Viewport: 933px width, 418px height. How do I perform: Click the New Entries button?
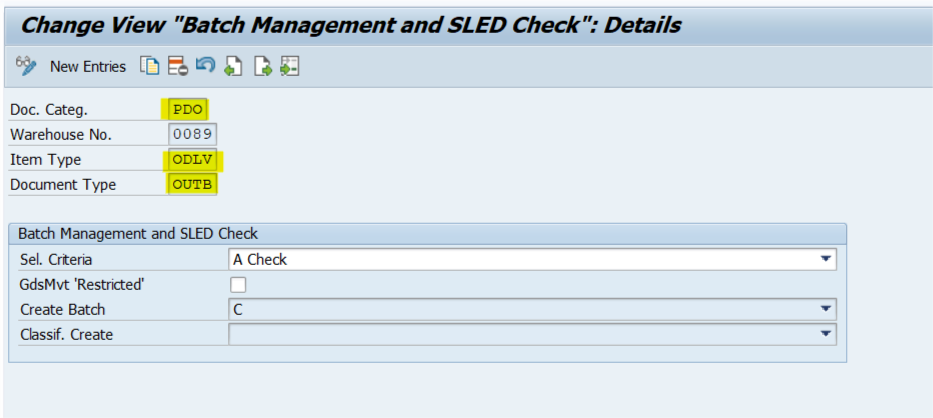click(88, 67)
